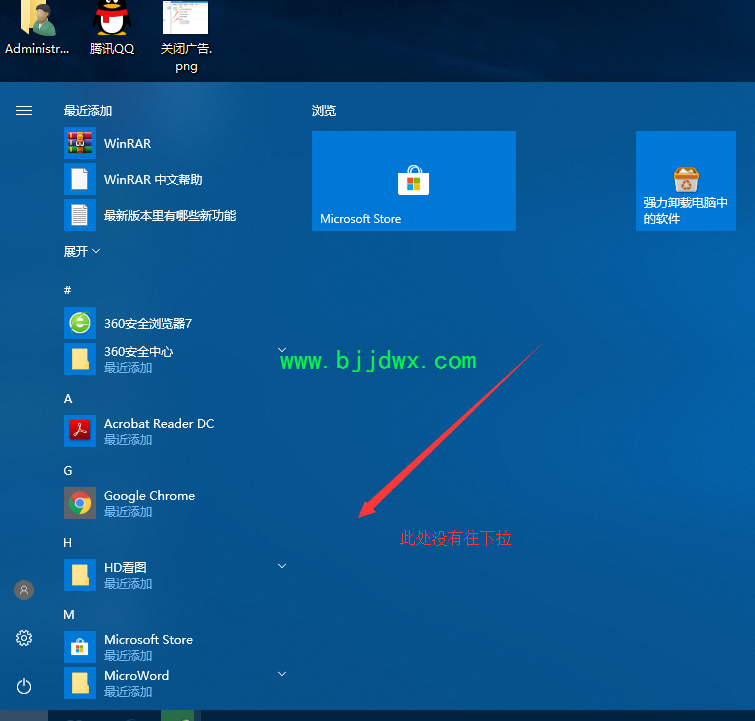Click the Administrator desktop folder icon
The height and width of the screenshot is (721, 755).
pos(37,29)
